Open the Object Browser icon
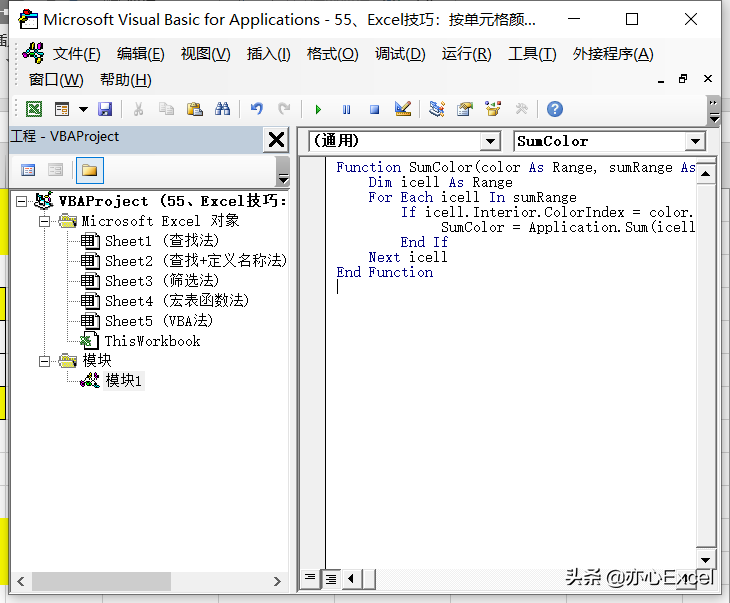The height and width of the screenshot is (603, 730). [x=493, y=109]
